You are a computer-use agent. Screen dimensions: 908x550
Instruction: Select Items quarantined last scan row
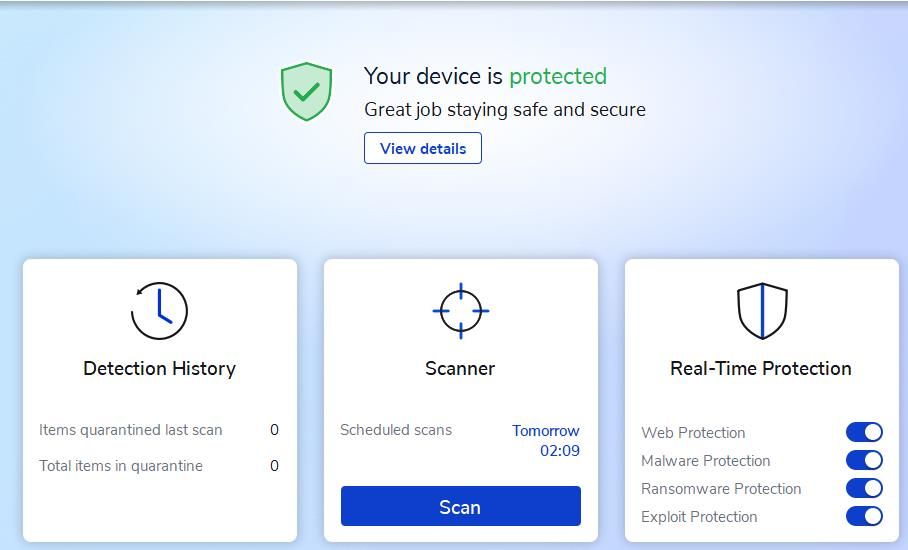[159, 430]
